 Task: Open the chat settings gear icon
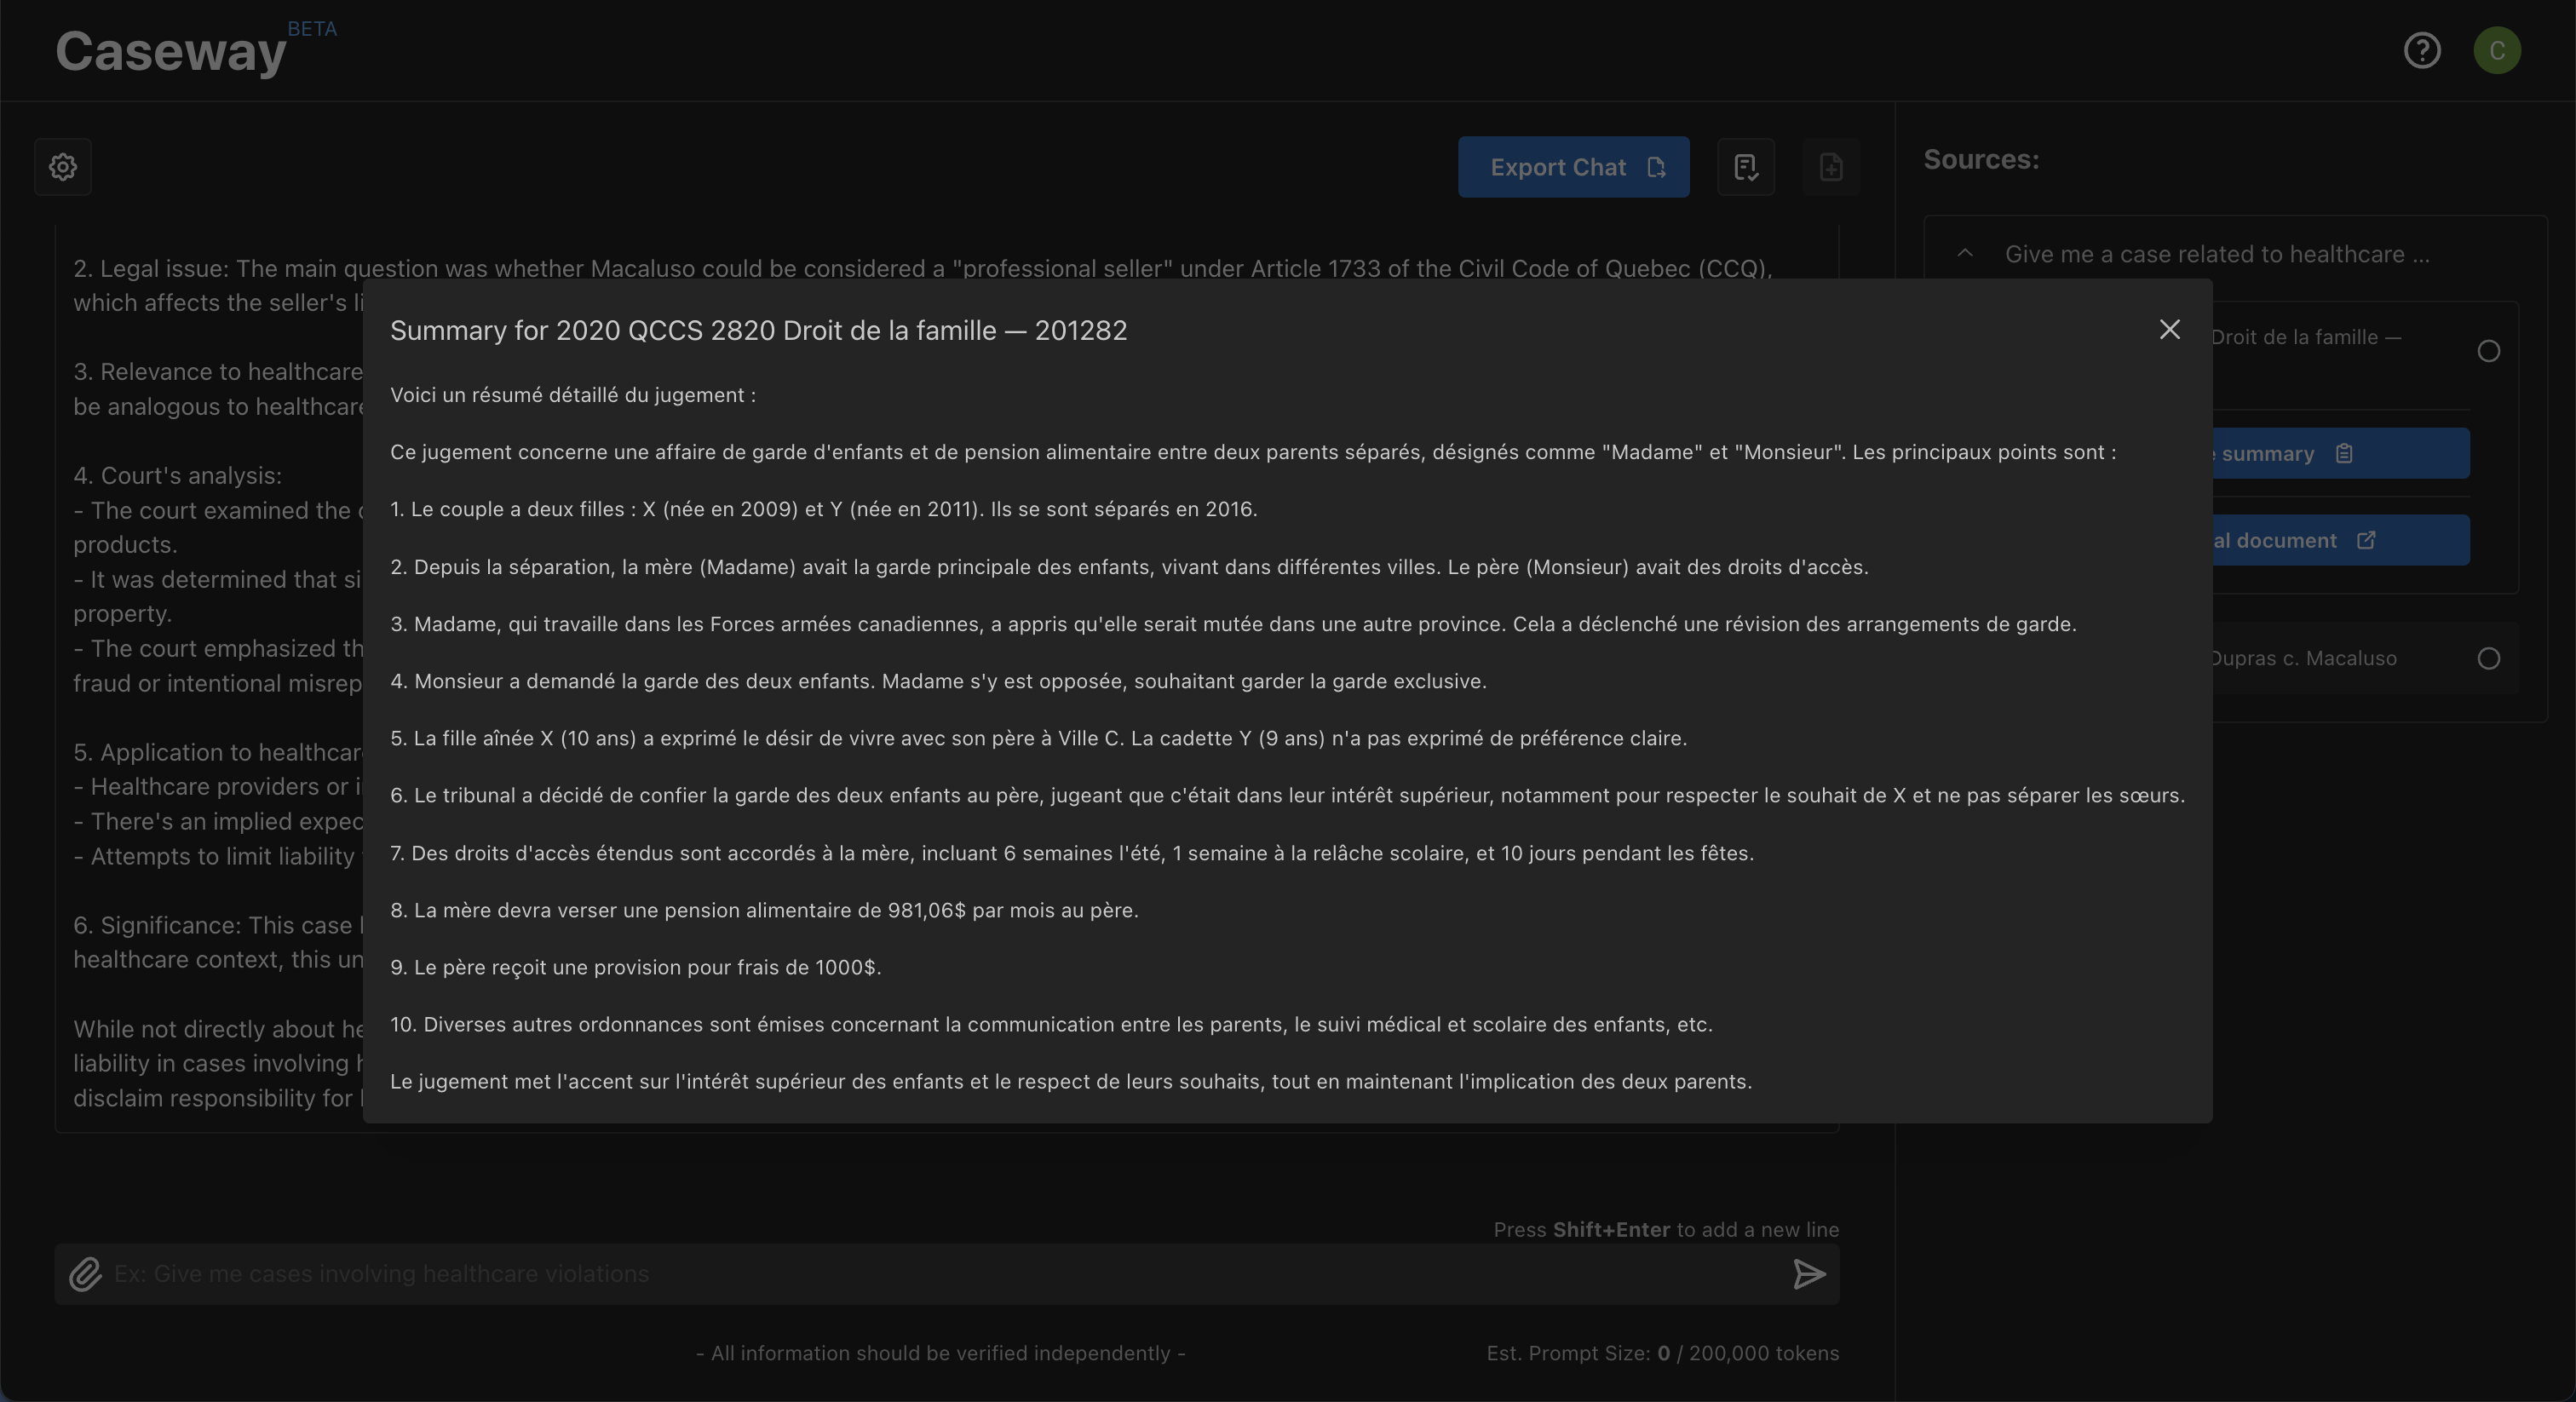63,167
